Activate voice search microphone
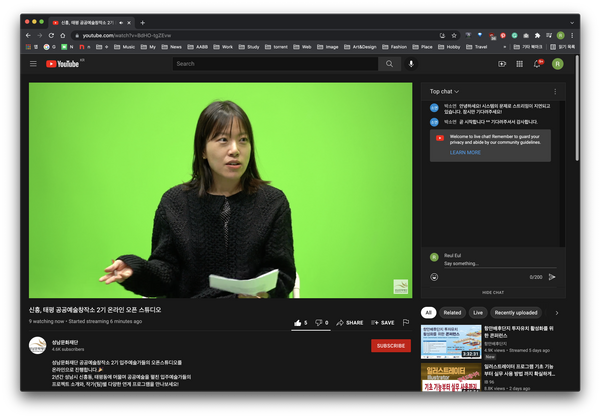 point(410,64)
